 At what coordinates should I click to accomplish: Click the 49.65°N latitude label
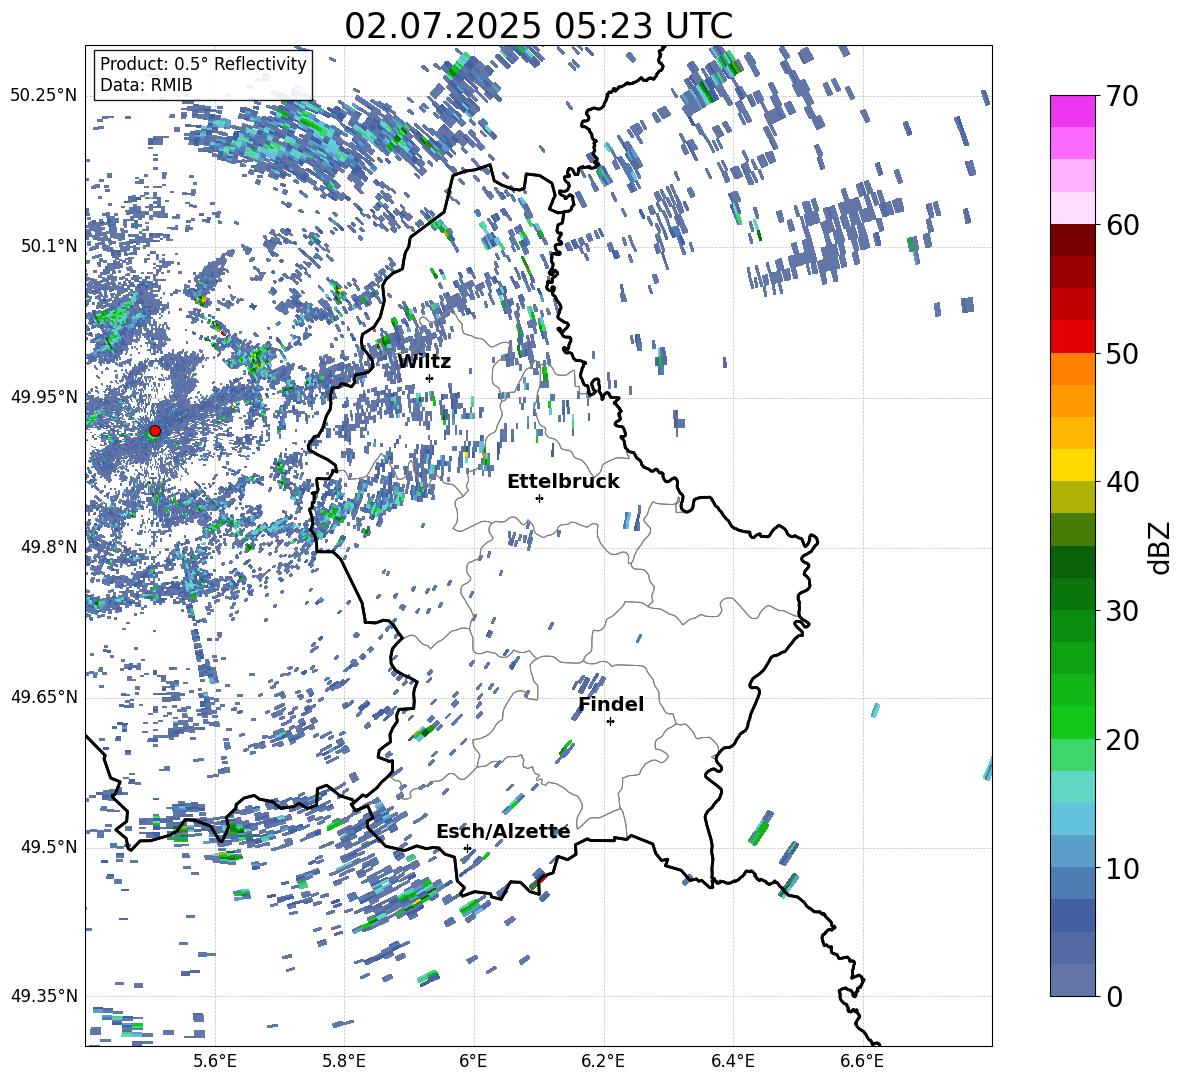(x=44, y=697)
